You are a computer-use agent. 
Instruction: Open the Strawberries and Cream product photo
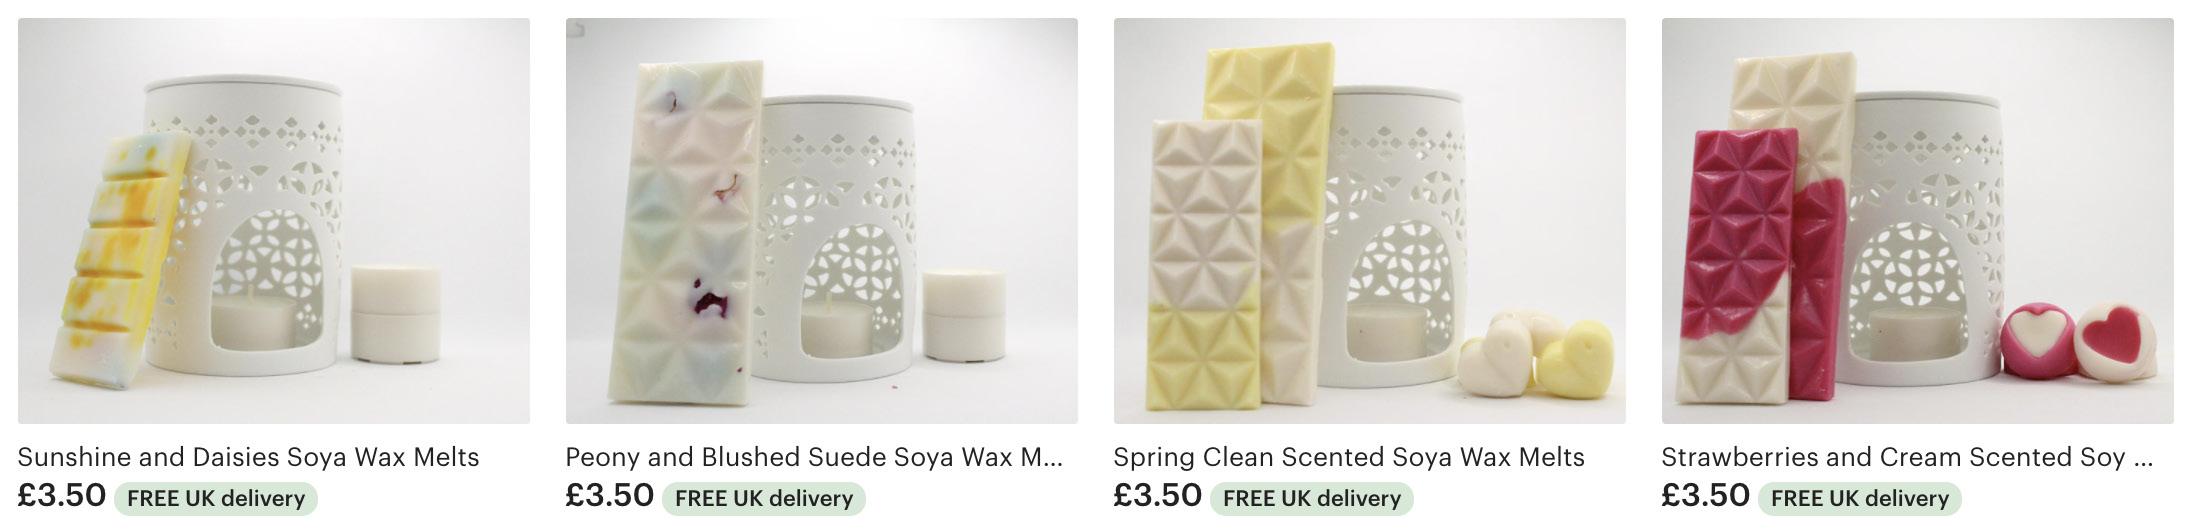click(x=1918, y=221)
